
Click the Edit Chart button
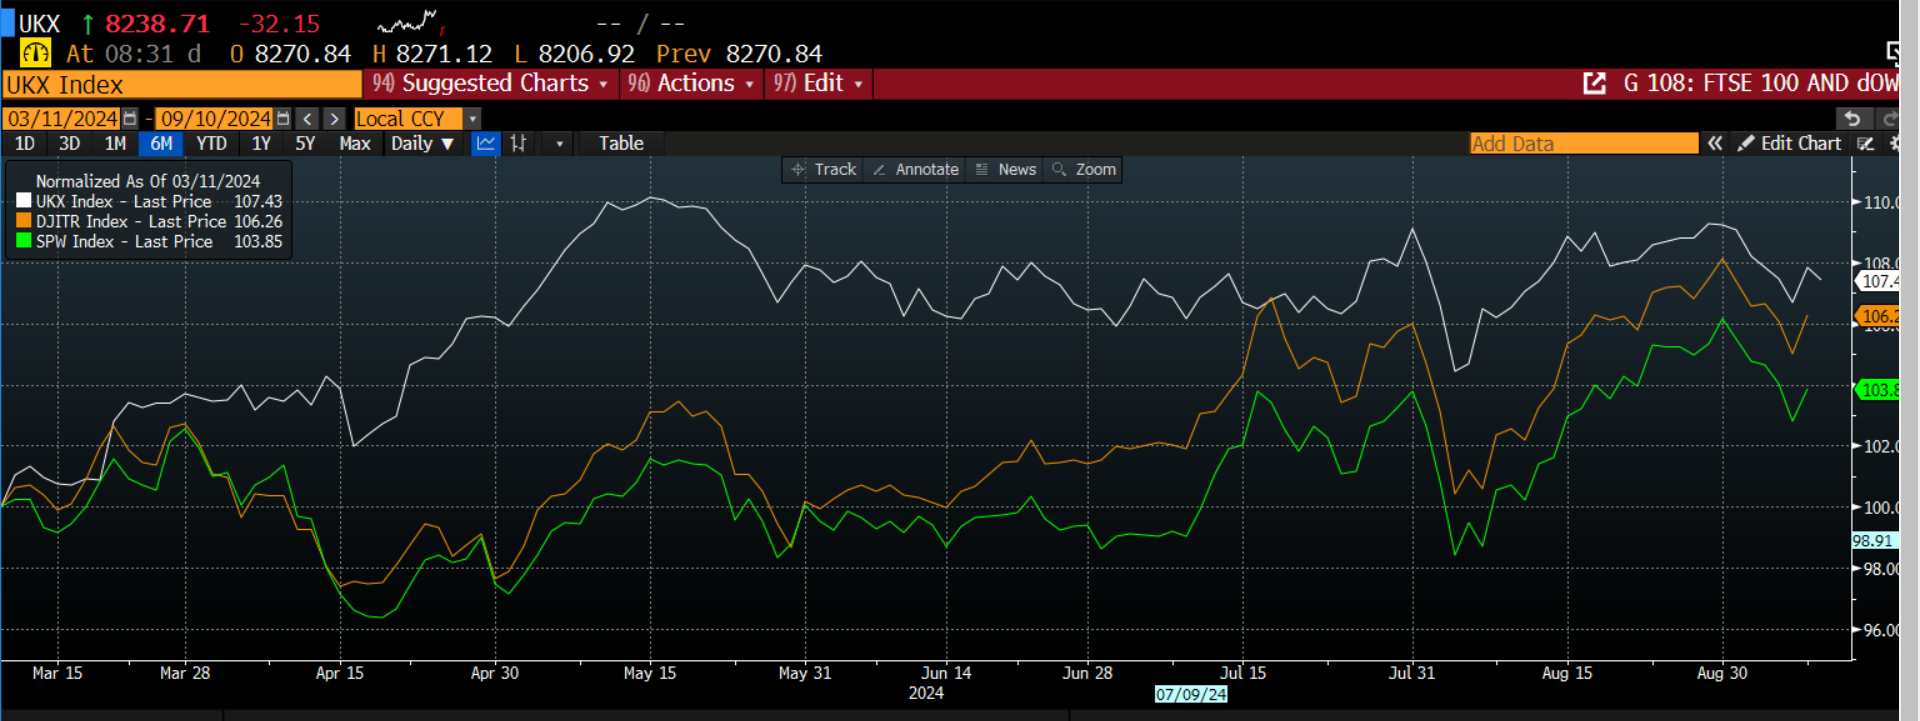pos(1790,143)
